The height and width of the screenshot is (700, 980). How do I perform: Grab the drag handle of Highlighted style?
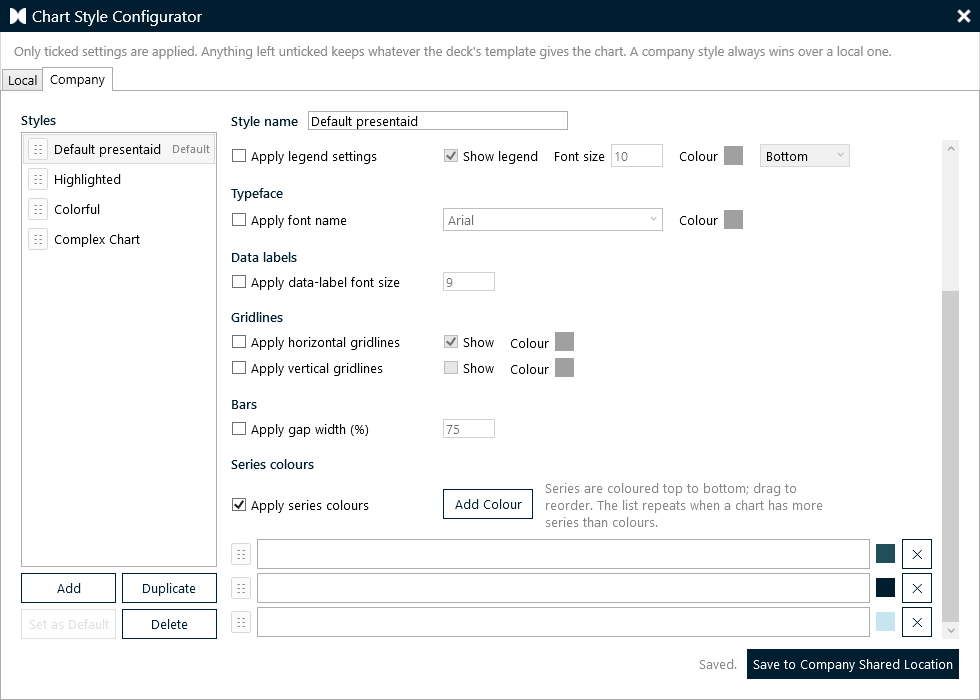coord(38,179)
